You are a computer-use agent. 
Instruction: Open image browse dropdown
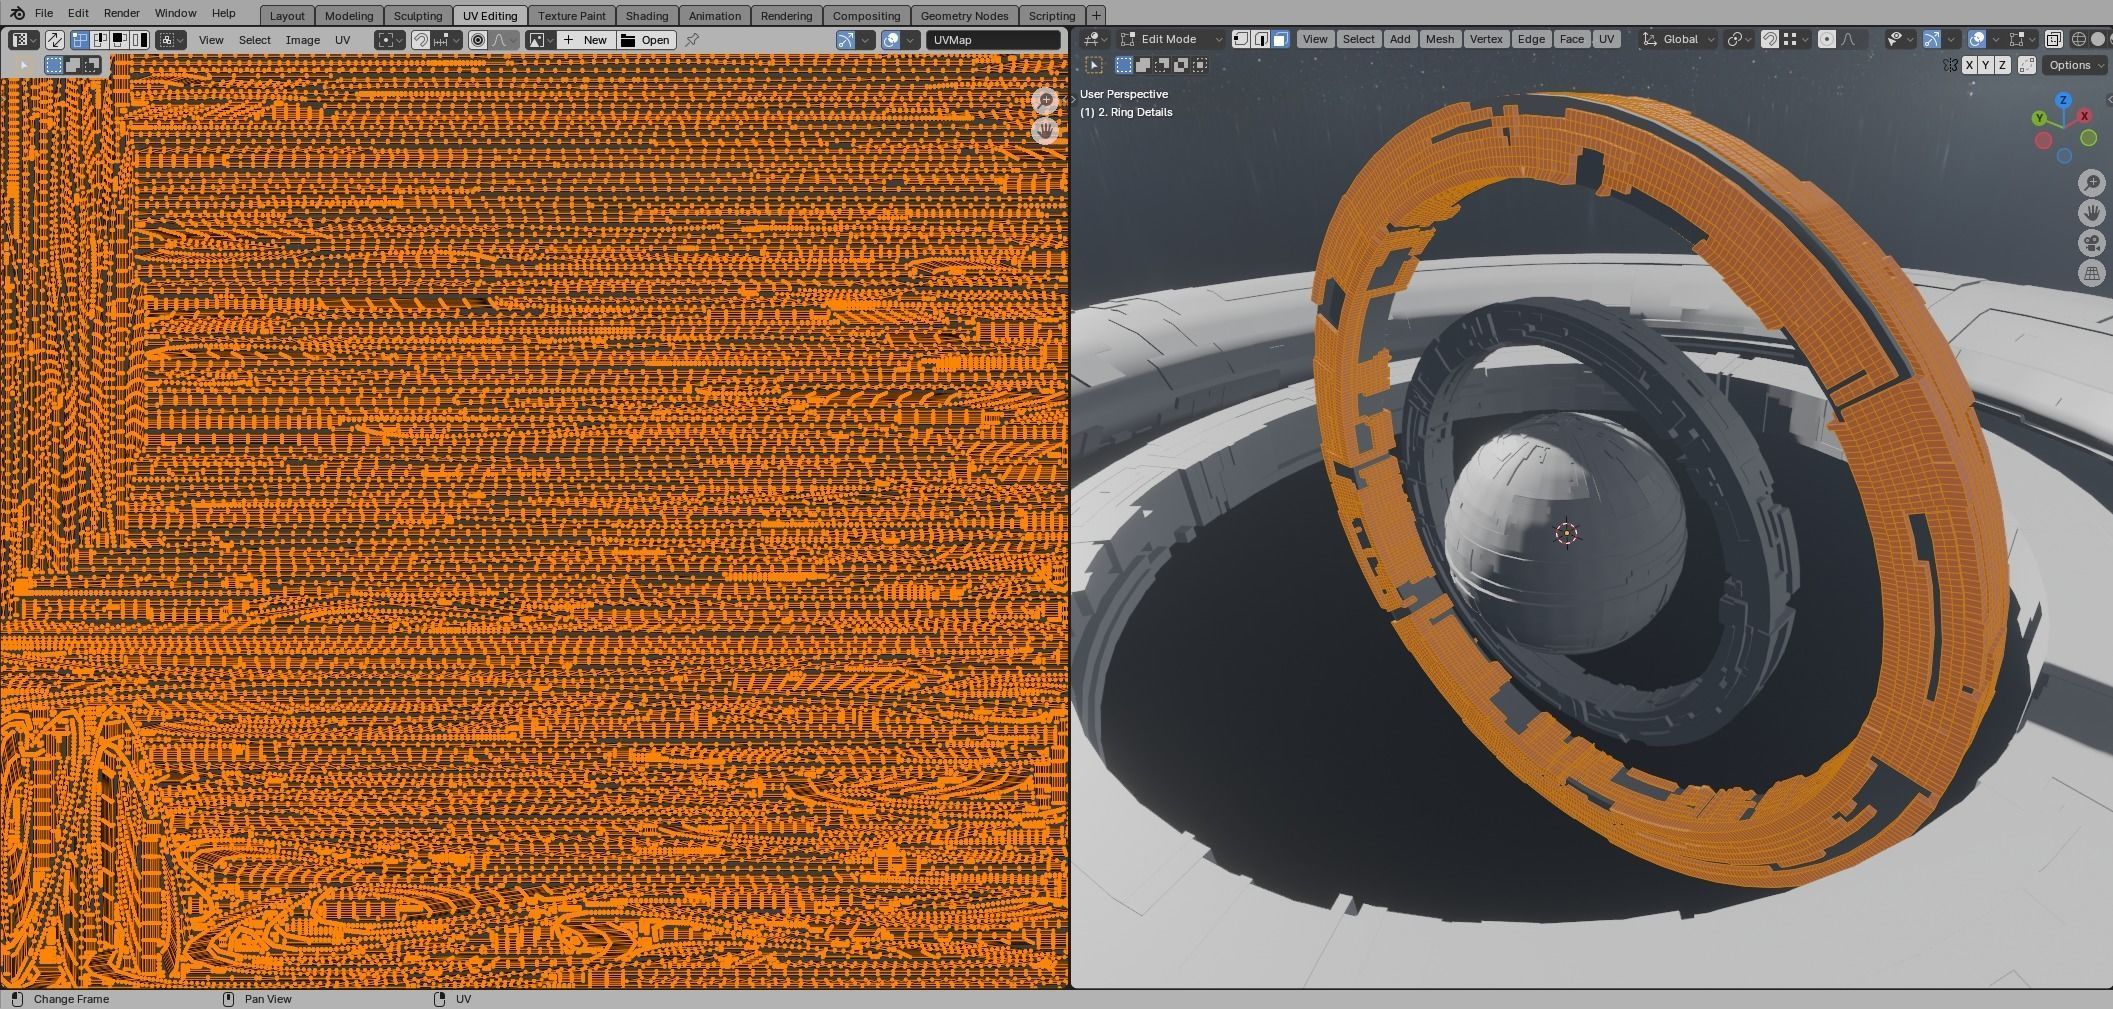(x=540, y=40)
